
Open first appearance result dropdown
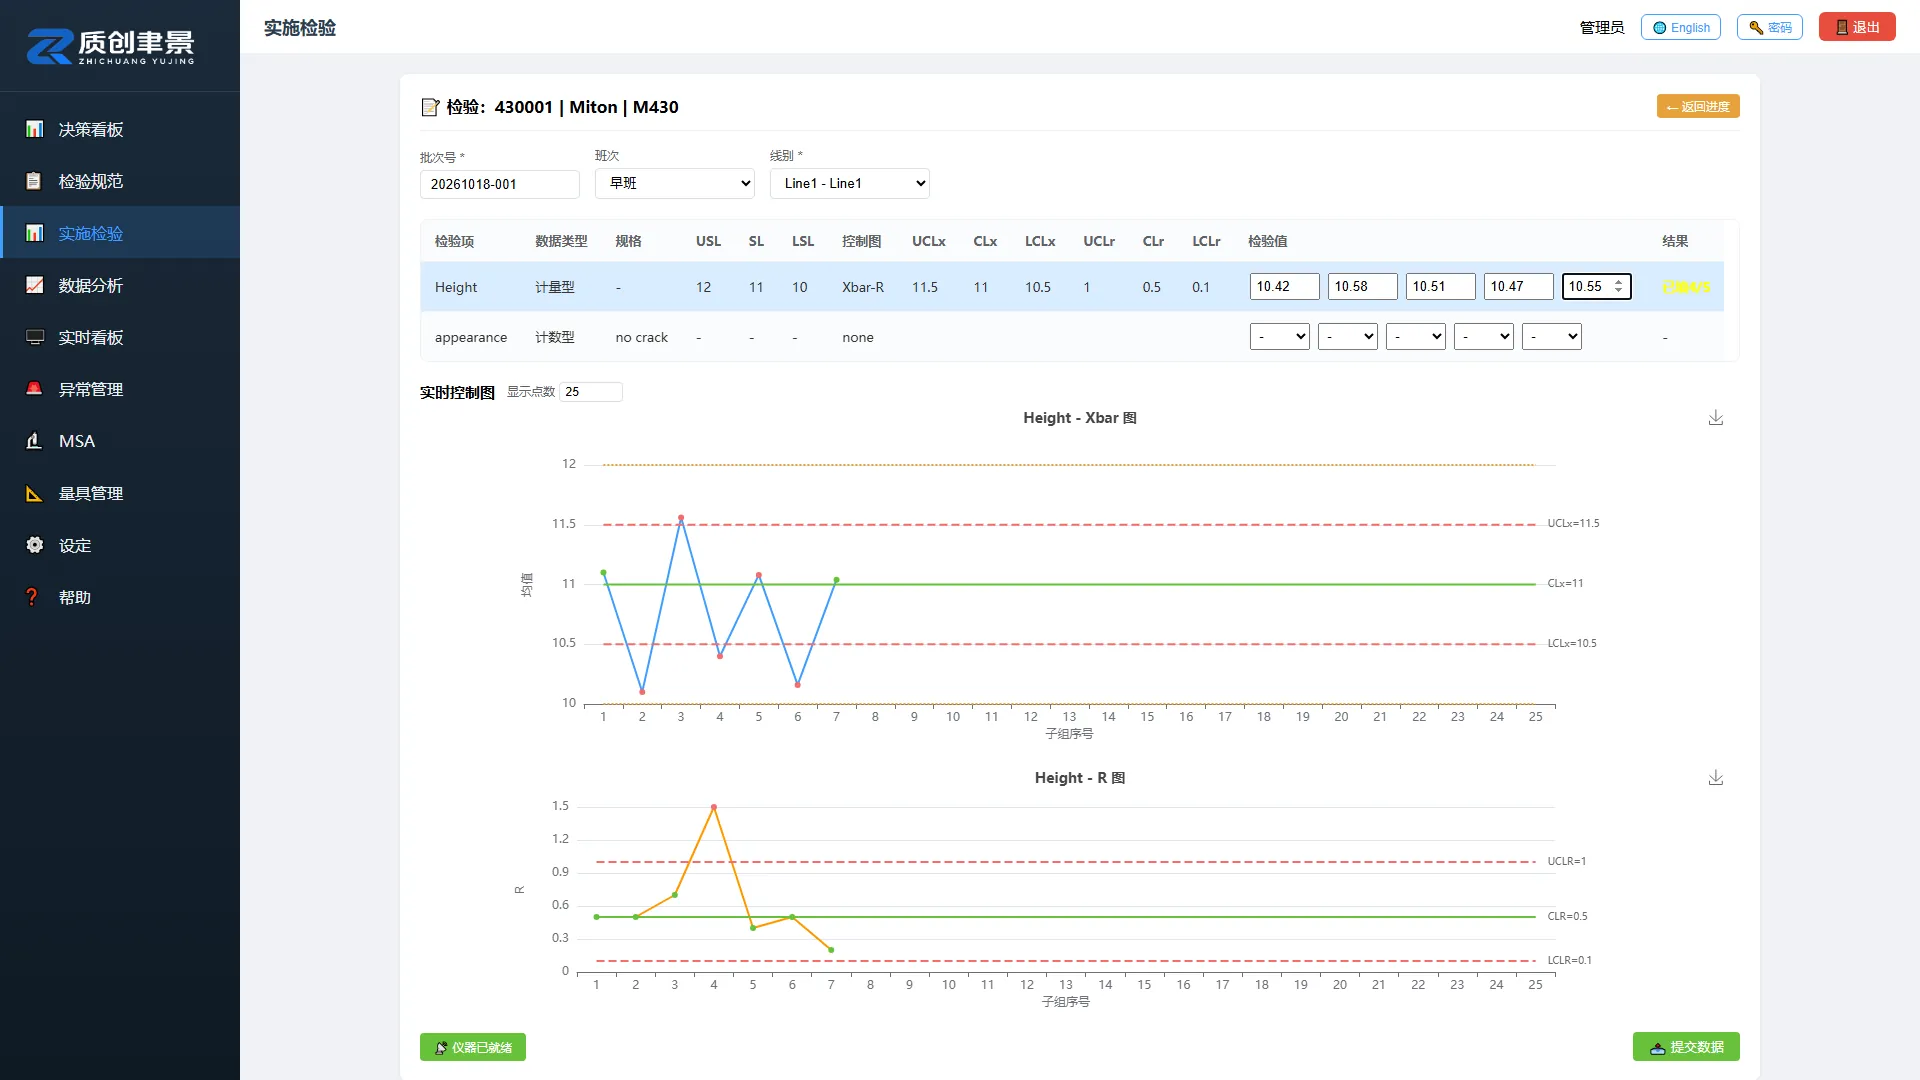[x=1280, y=337]
